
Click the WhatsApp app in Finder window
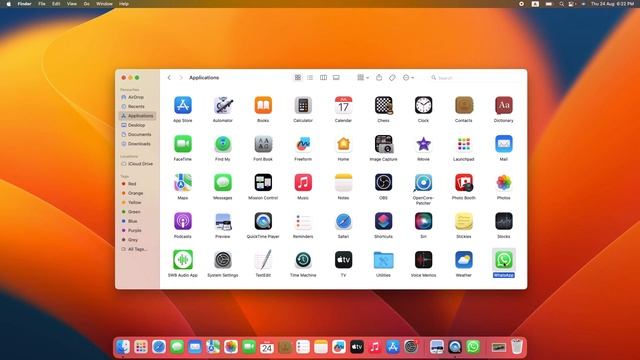point(504,260)
